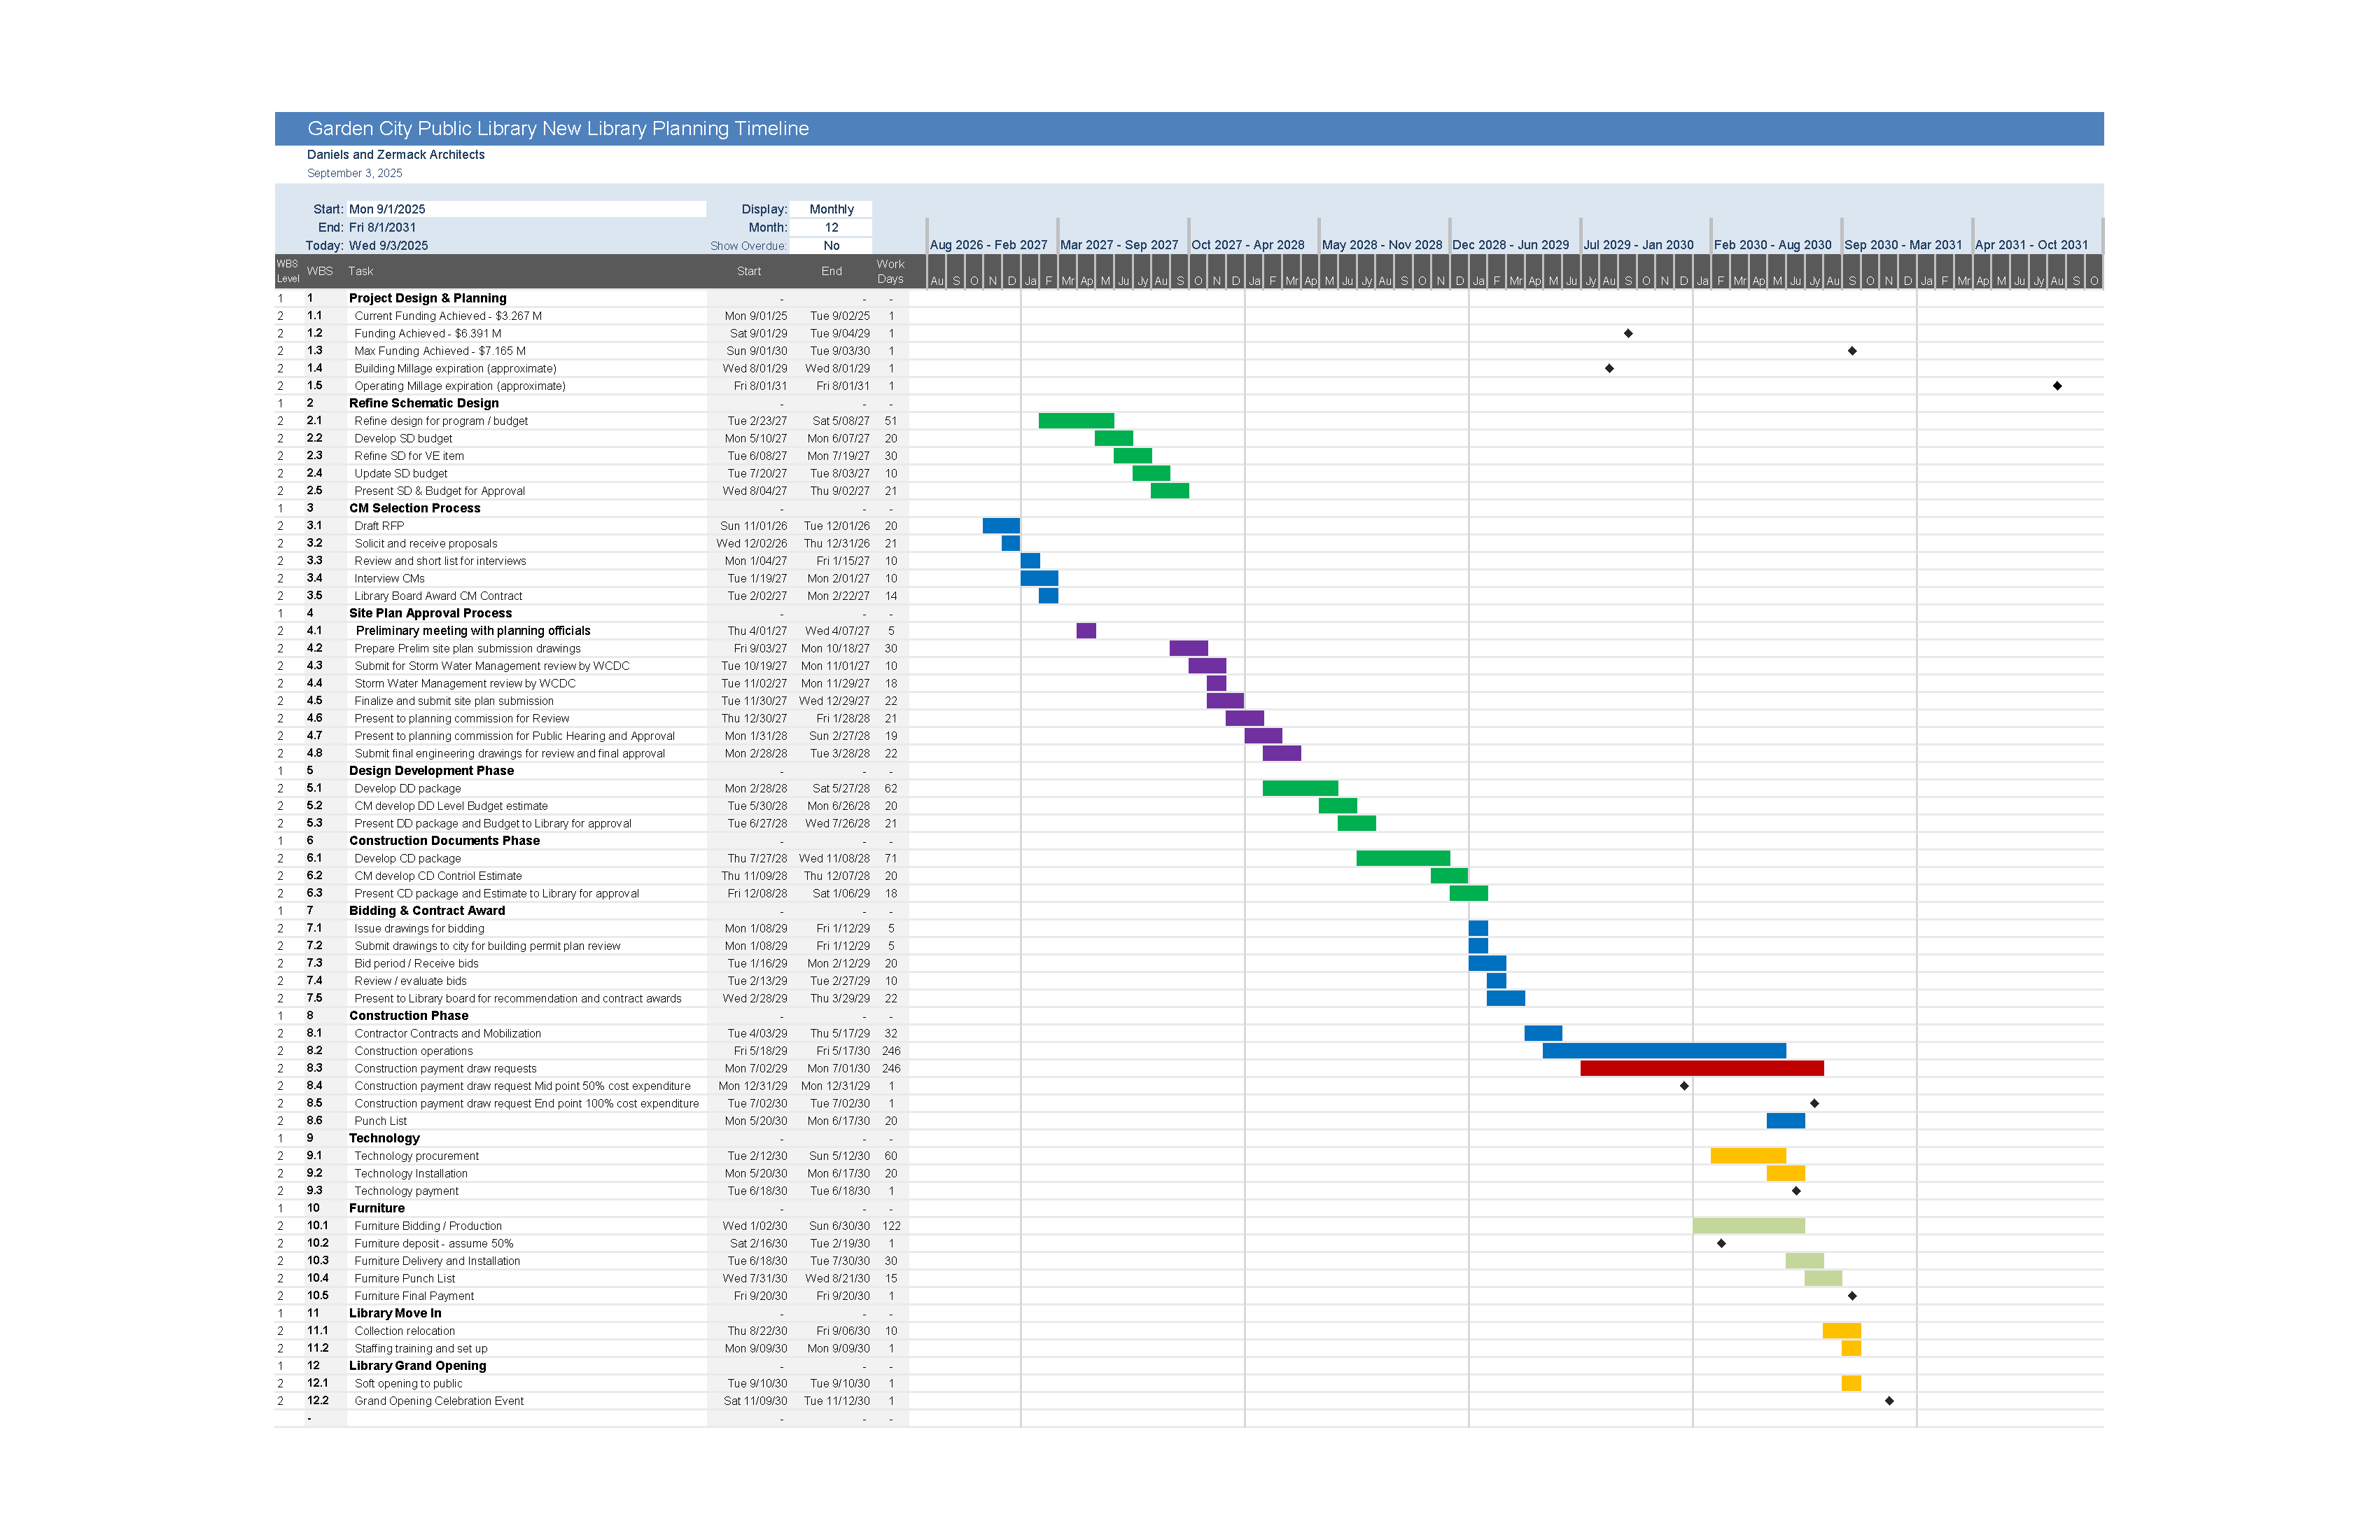Click the Funding Achieved $6.391 M milestone diamond
This screenshot has height=1540, width=2380.
[1628, 333]
